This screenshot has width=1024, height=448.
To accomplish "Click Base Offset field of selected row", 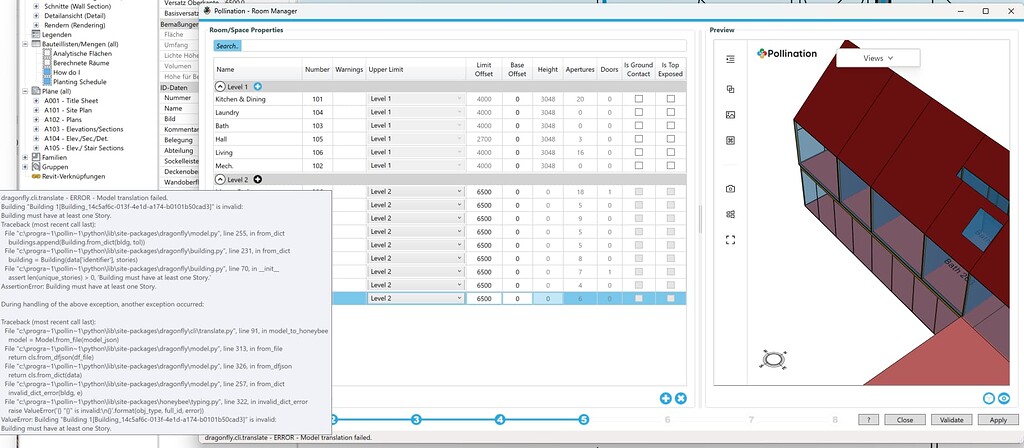I will tap(517, 298).
